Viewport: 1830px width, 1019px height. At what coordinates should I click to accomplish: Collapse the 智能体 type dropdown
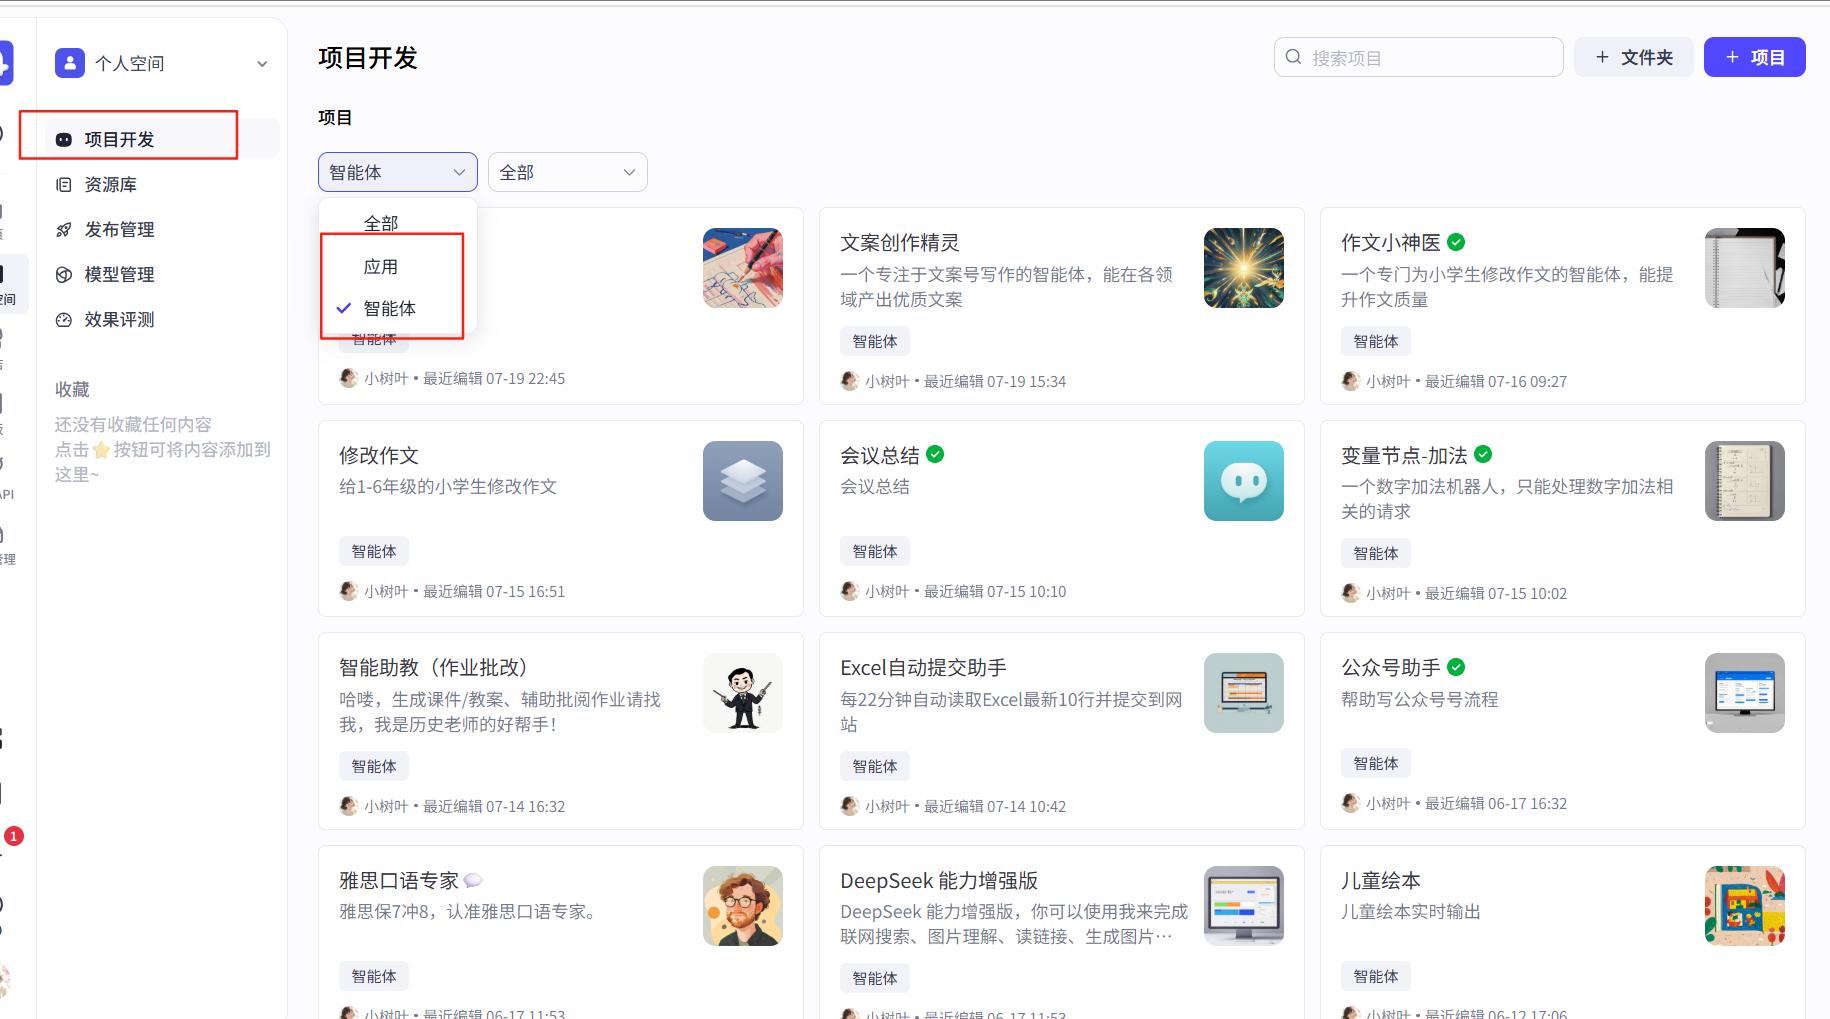[397, 172]
